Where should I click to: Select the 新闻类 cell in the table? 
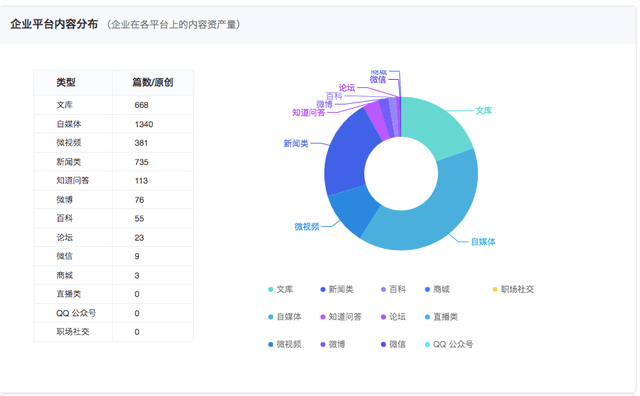click(73, 162)
